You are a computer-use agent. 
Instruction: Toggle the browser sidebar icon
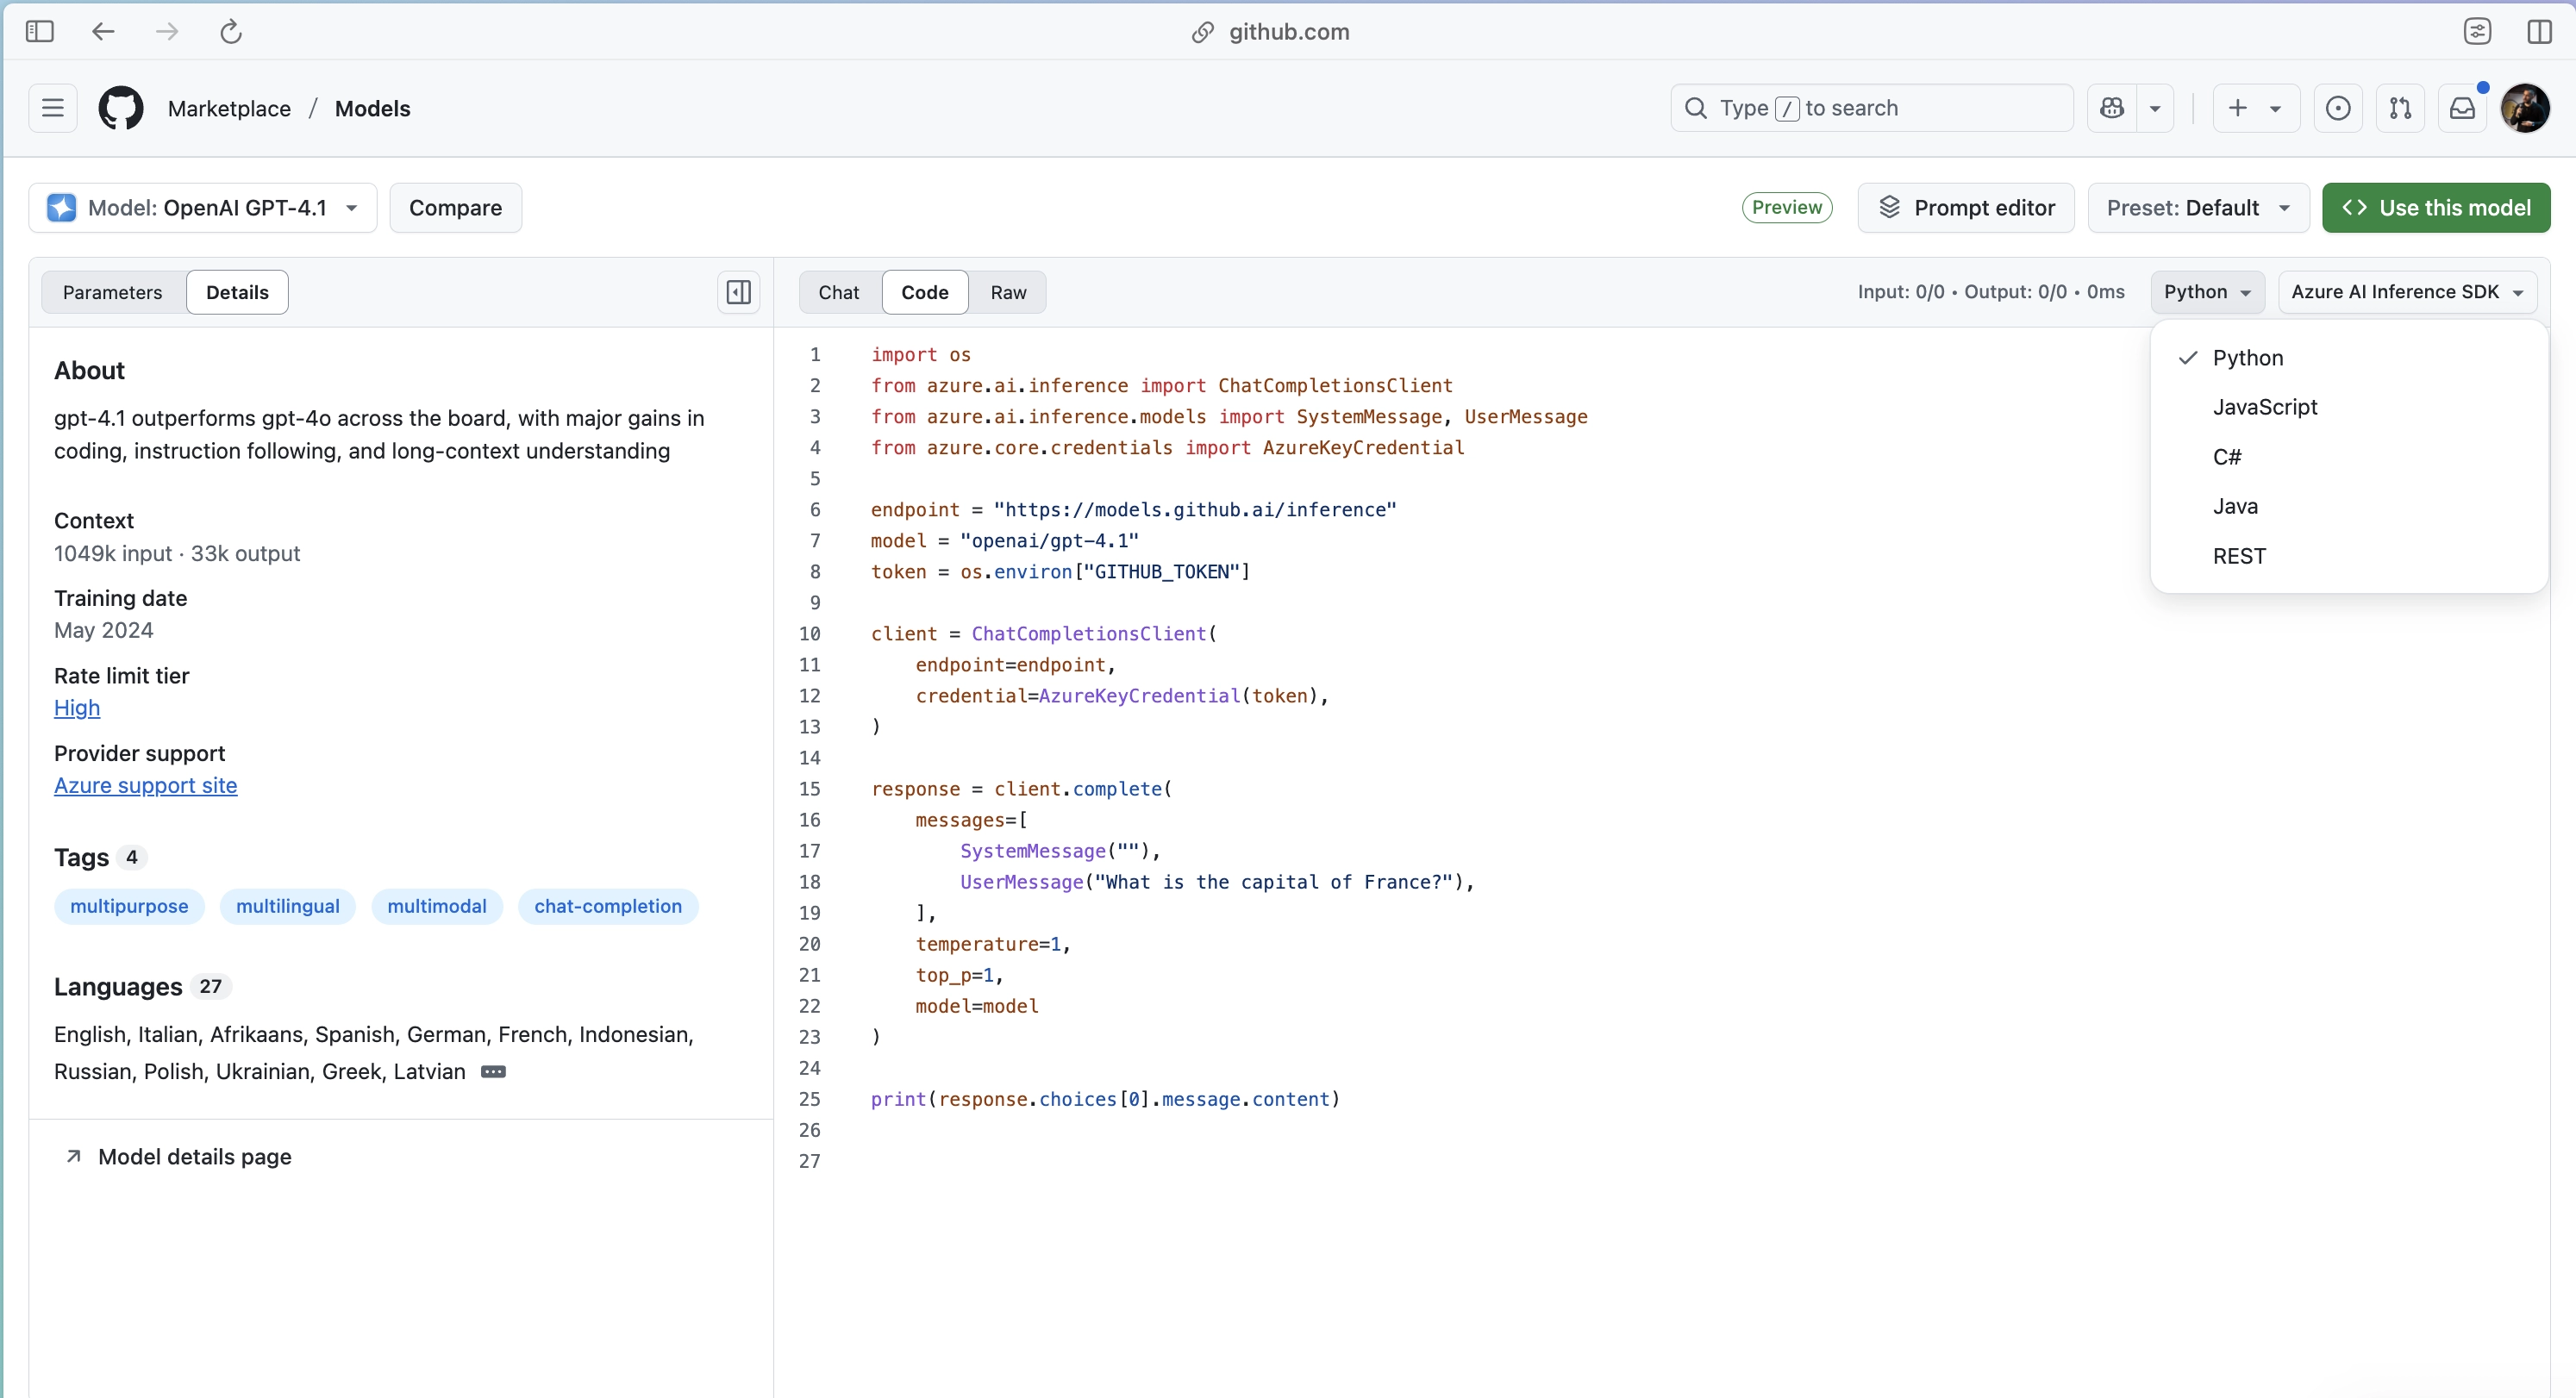[x=40, y=31]
